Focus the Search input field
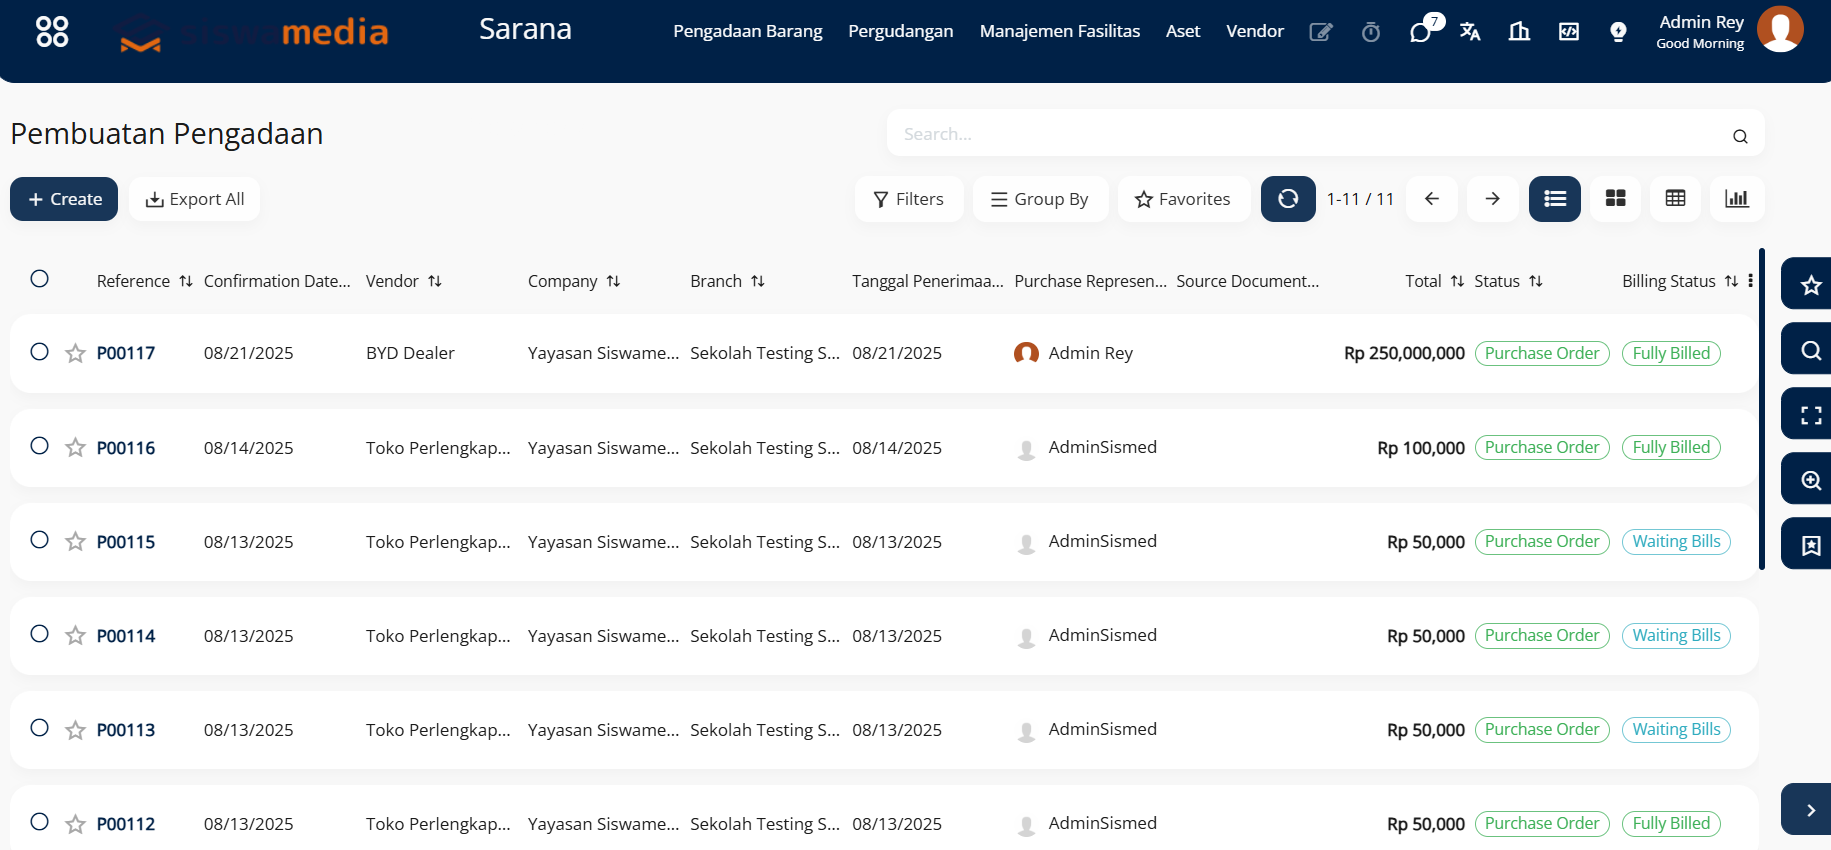This screenshot has width=1831, height=850. tap(1310, 134)
